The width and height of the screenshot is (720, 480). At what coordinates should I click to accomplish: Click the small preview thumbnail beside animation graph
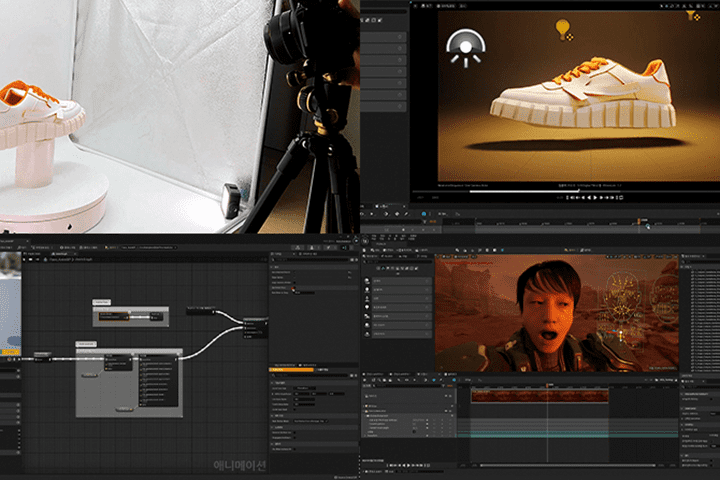click(10, 303)
